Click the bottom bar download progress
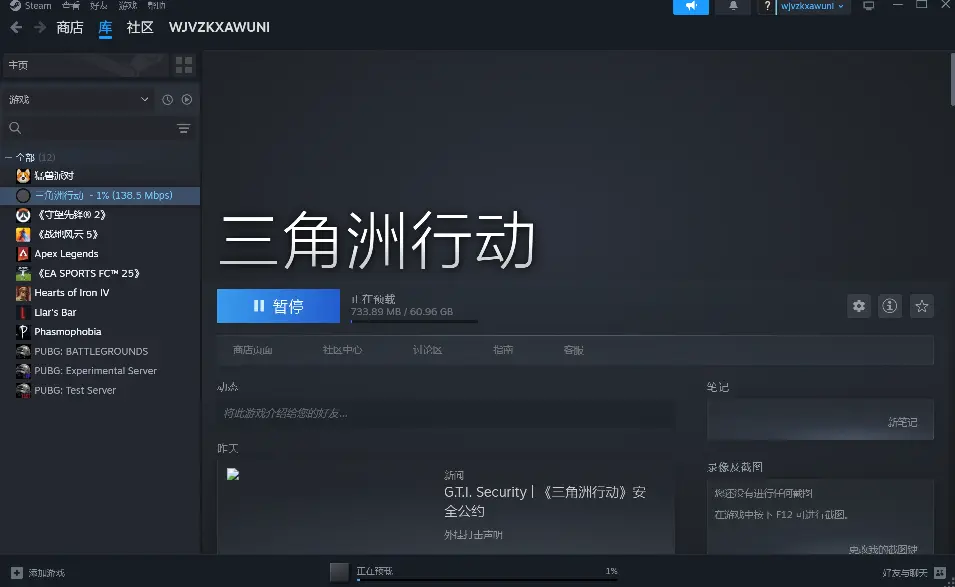 point(487,579)
